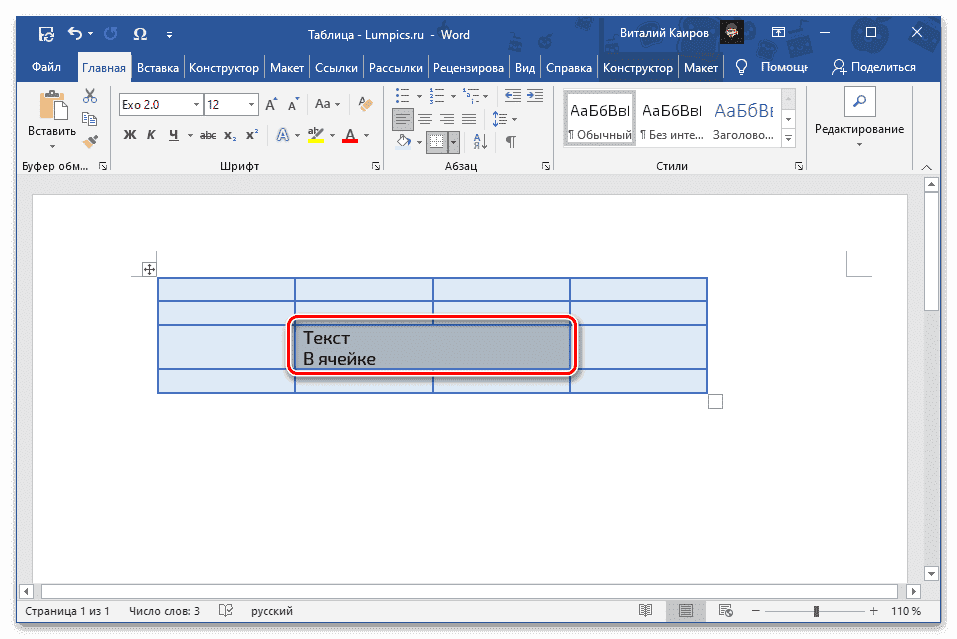Select the italic К formatting icon
The height and width of the screenshot is (639, 957).
pos(150,134)
